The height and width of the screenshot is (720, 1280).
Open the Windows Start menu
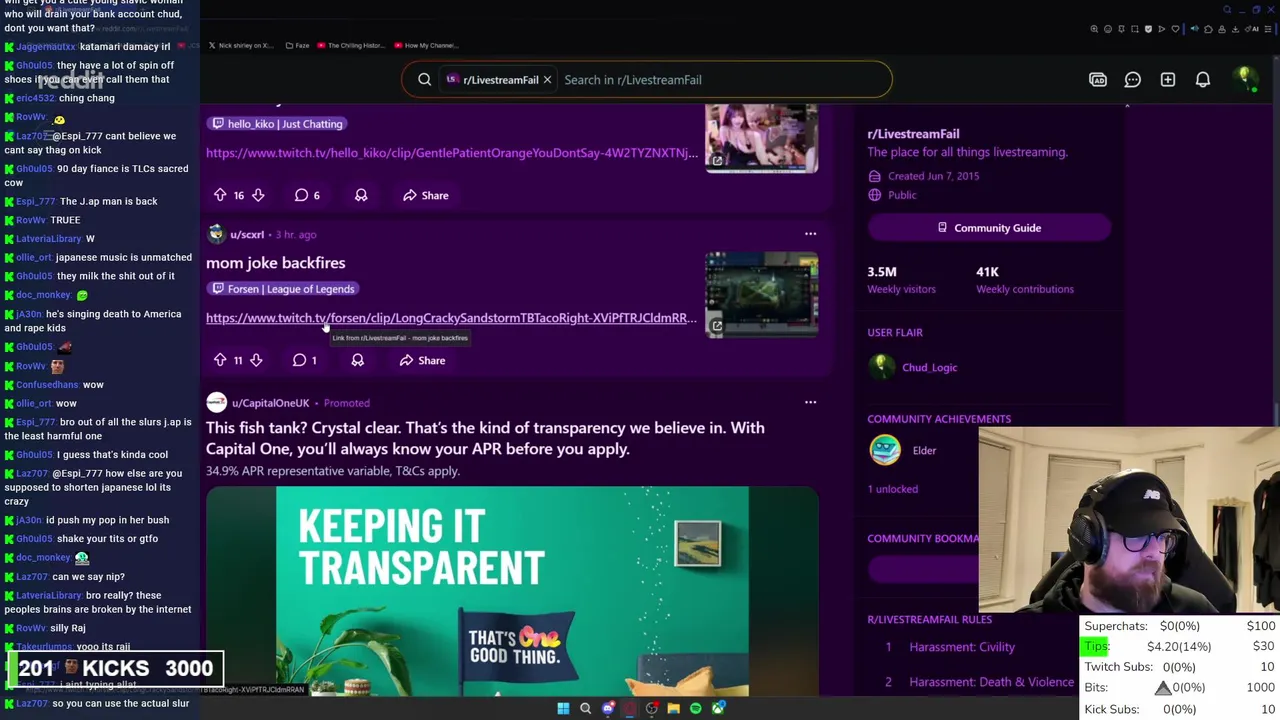[x=563, y=708]
